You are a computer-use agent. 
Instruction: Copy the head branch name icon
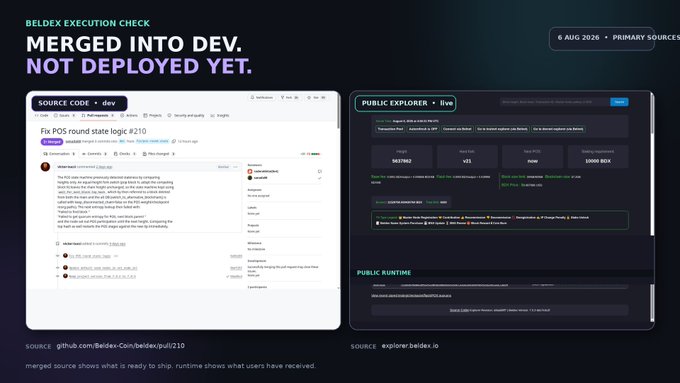tap(174, 141)
